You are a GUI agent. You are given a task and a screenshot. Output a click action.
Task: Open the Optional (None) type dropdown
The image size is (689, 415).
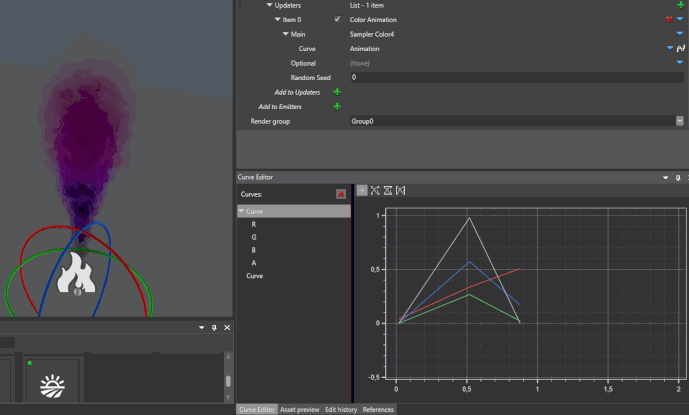[x=680, y=63]
